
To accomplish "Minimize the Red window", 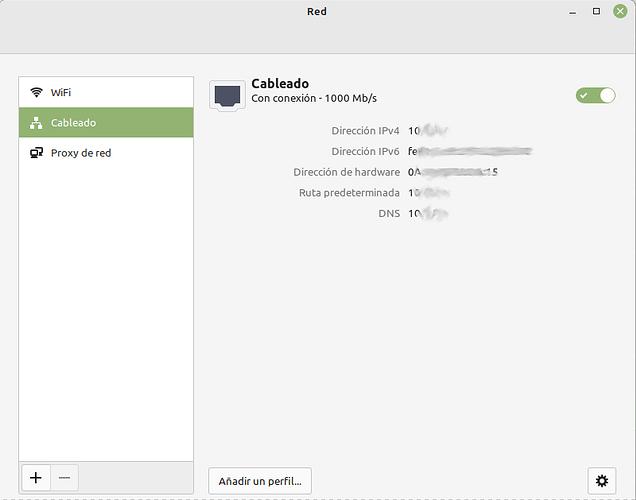I will pos(572,12).
